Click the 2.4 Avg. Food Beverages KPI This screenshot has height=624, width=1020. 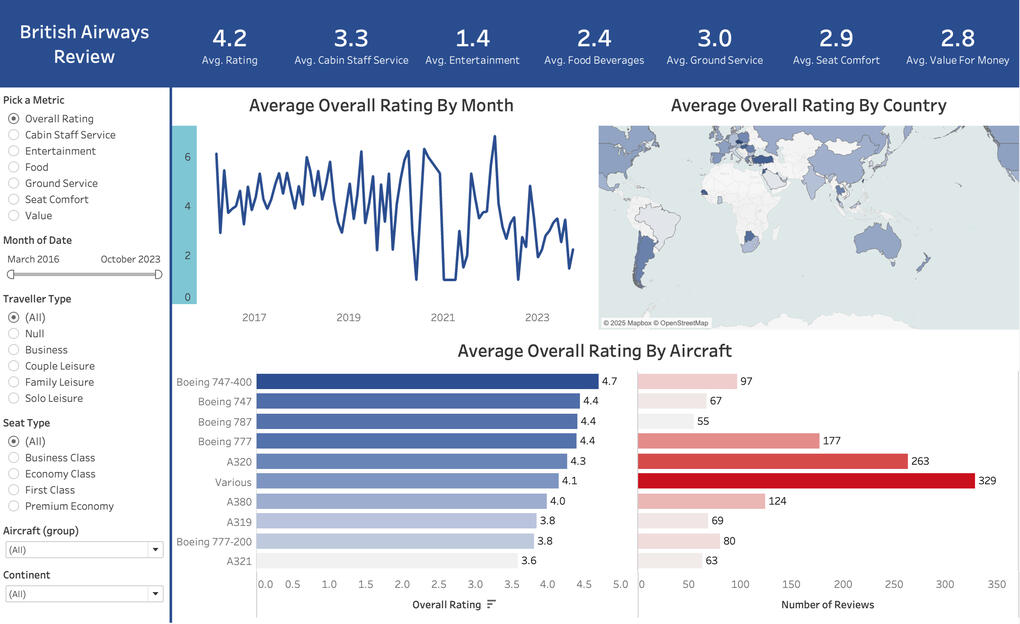pos(594,46)
